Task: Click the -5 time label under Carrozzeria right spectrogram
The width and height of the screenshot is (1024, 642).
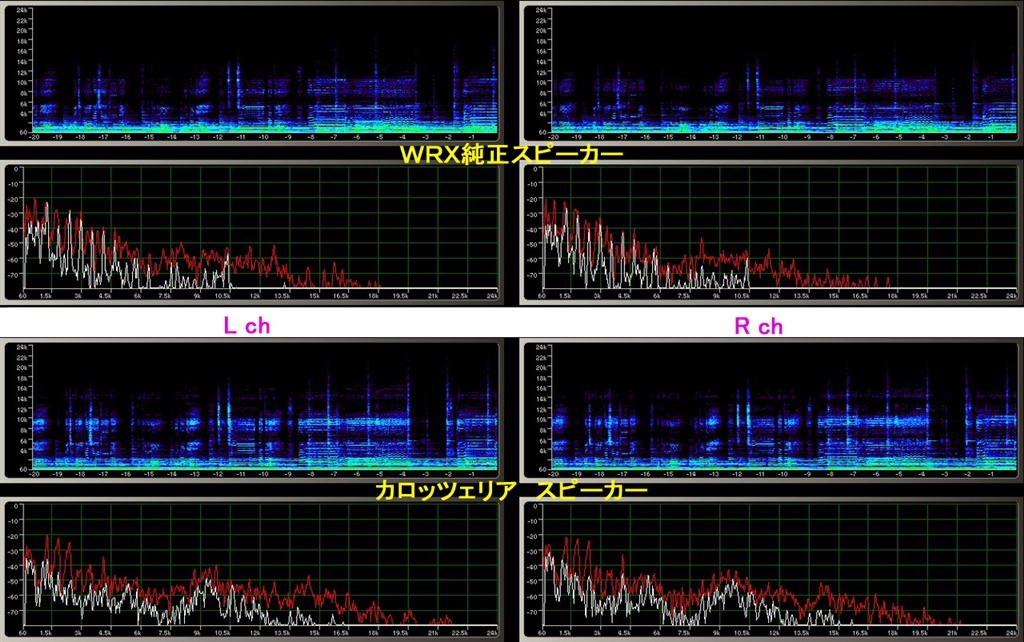Action: click(899, 474)
